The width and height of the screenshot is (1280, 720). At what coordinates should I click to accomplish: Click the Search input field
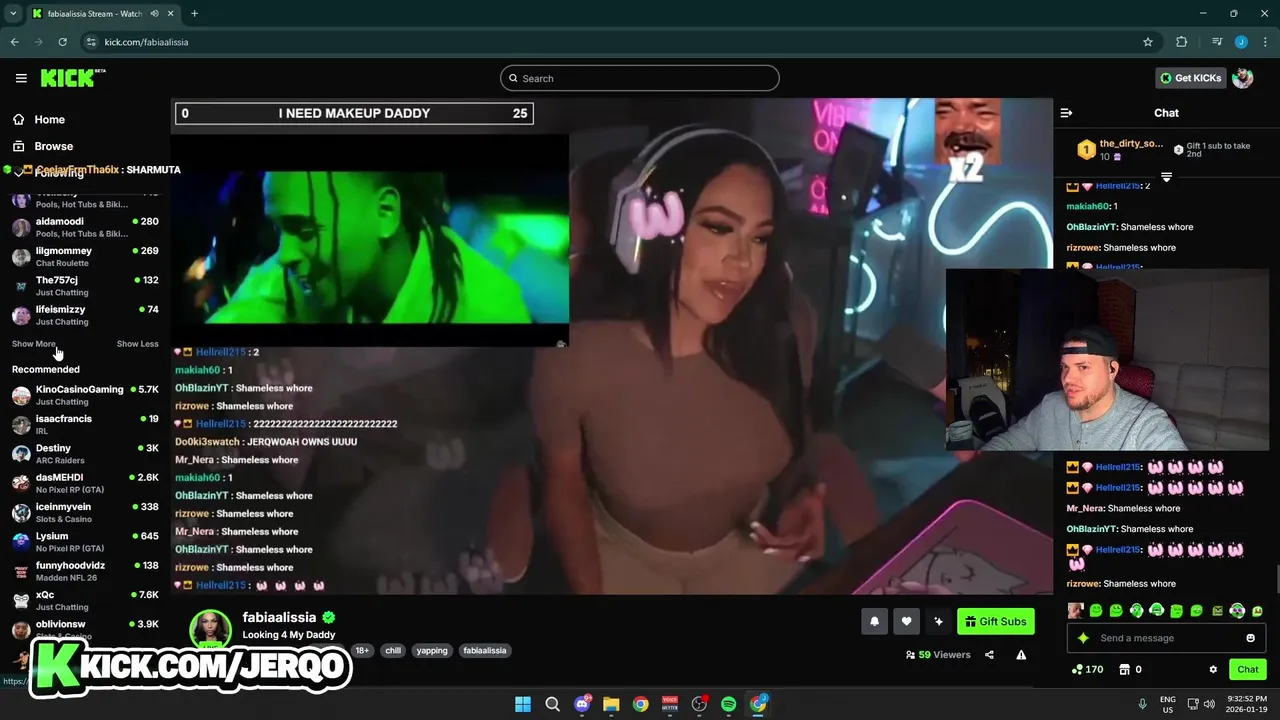tap(640, 78)
